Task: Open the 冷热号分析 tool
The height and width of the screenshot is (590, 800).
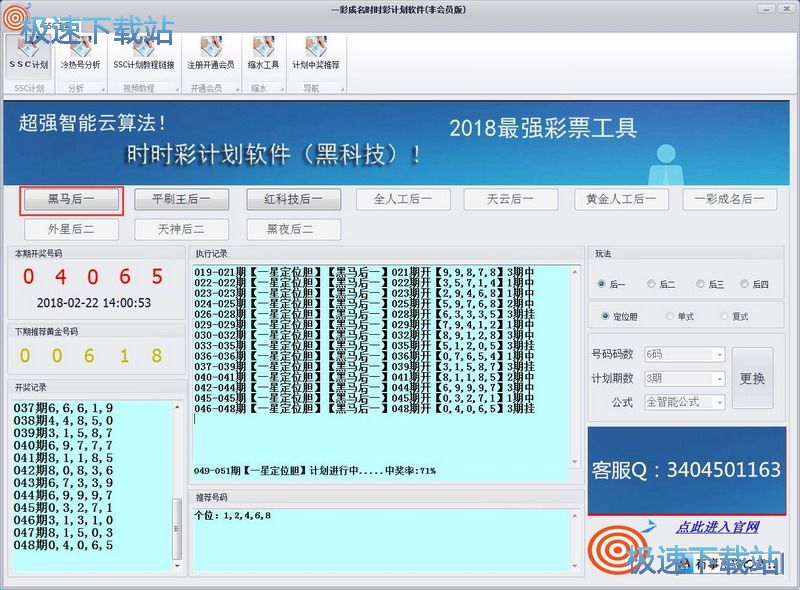Action: (80, 52)
